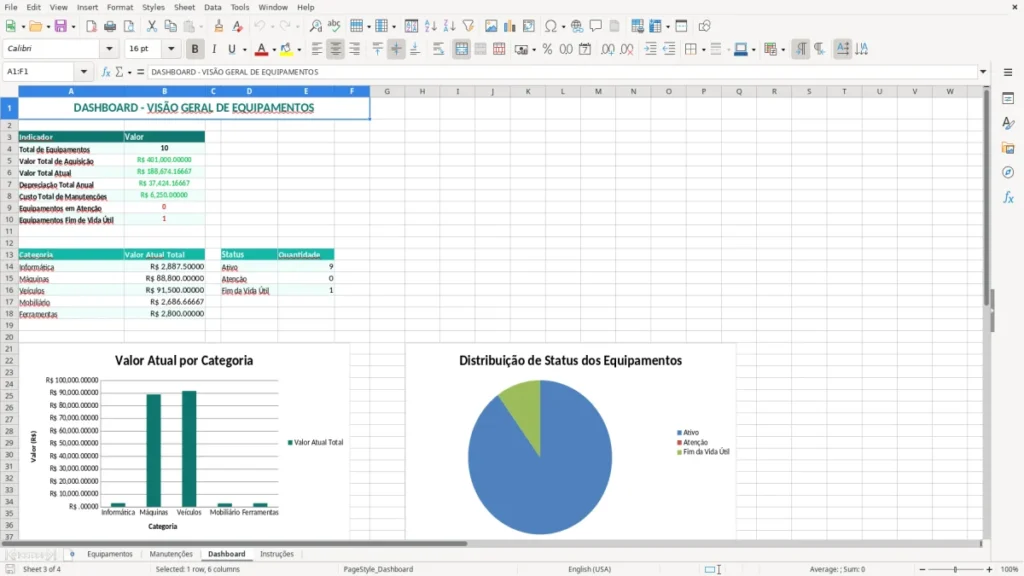Expand the font name Calibri dropdown

tap(109, 49)
